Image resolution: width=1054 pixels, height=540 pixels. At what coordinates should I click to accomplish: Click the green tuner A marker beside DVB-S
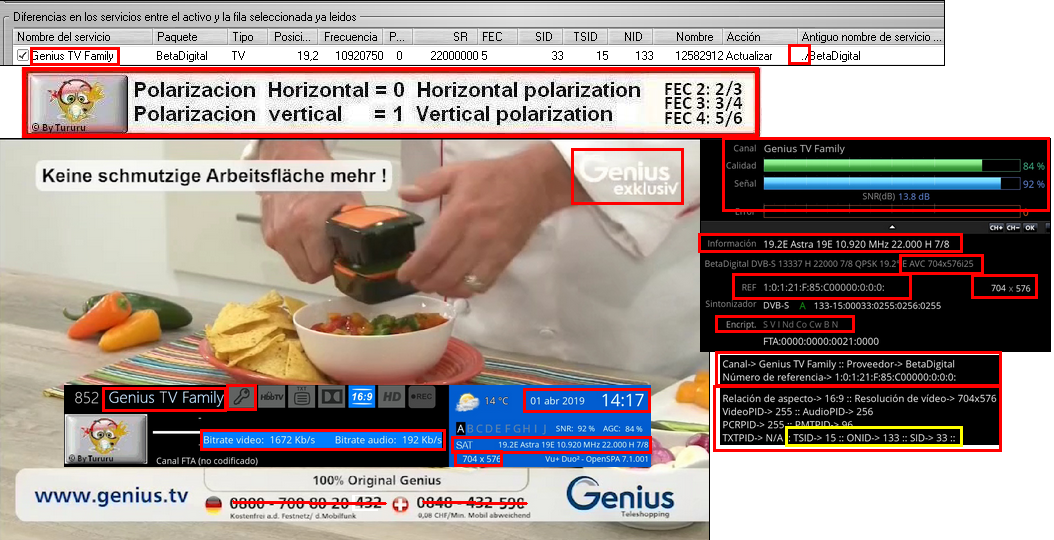[802, 305]
